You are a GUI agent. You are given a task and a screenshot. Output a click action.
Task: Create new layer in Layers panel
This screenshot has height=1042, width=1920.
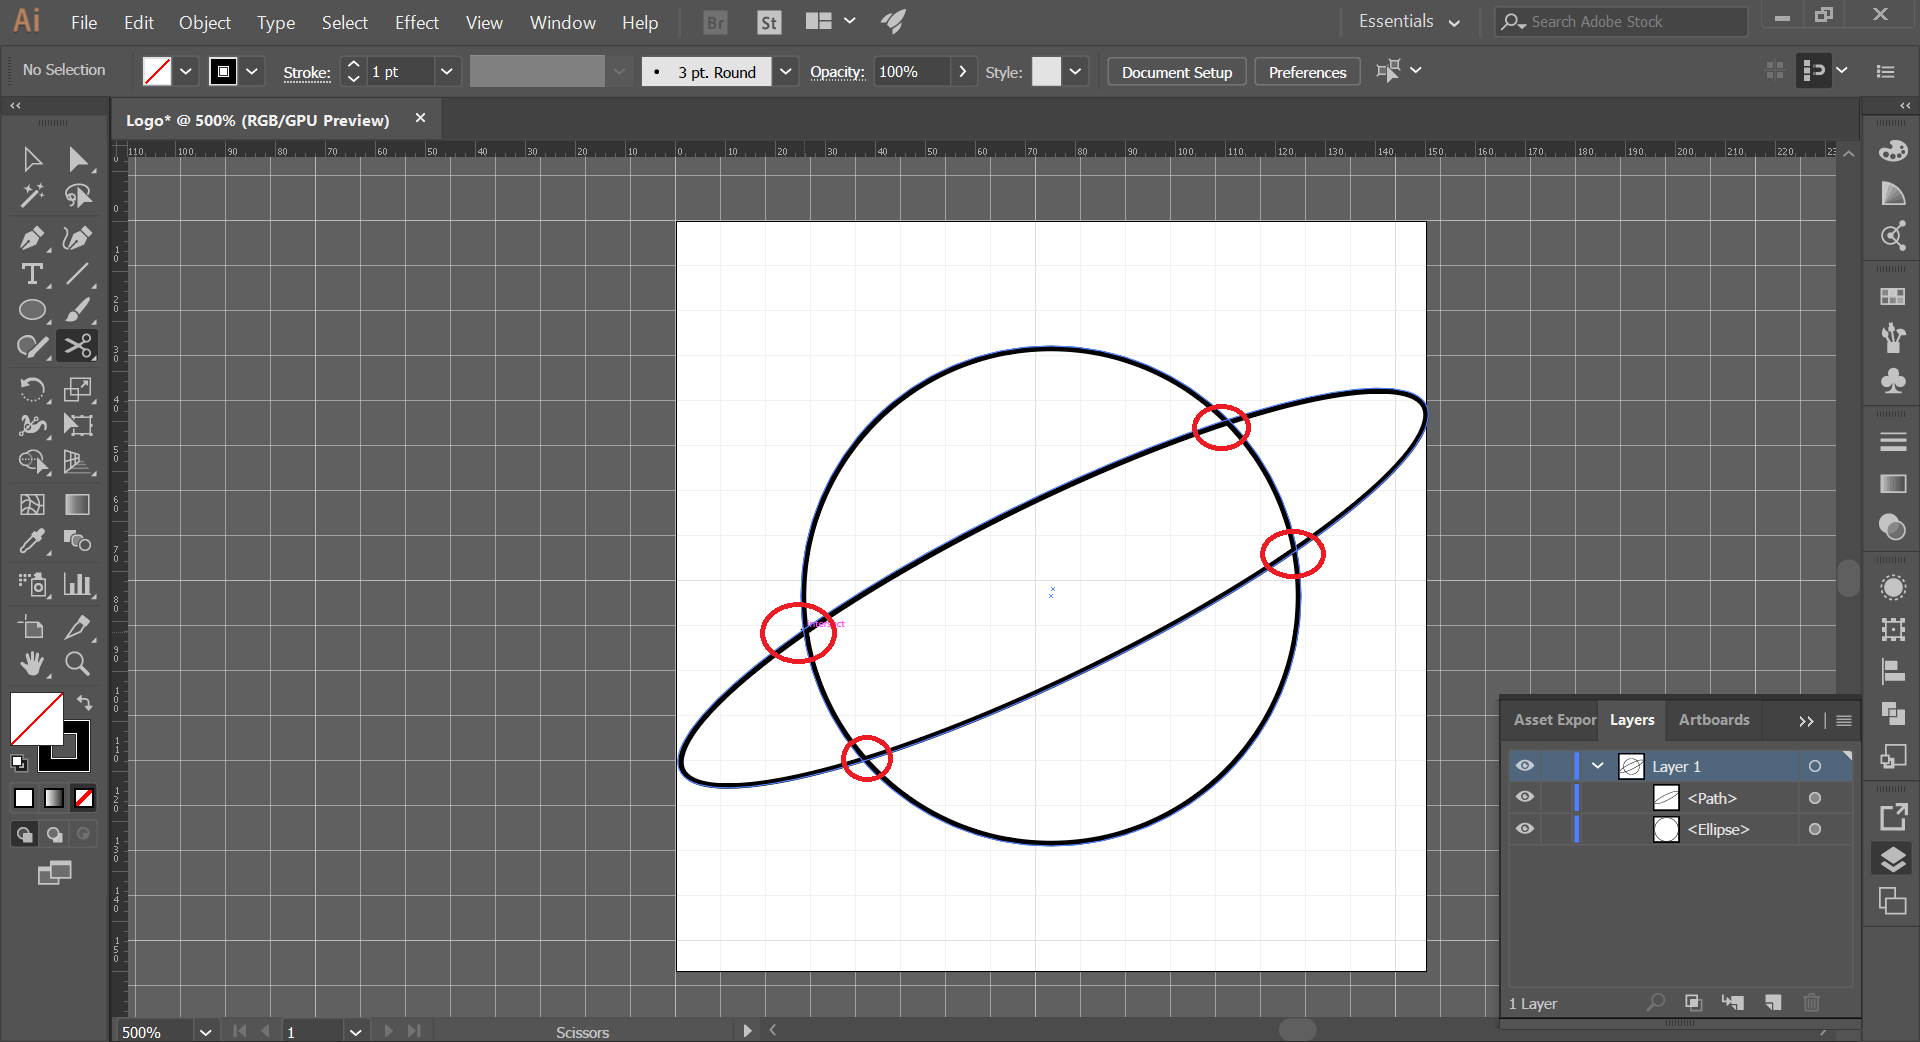(x=1773, y=1002)
